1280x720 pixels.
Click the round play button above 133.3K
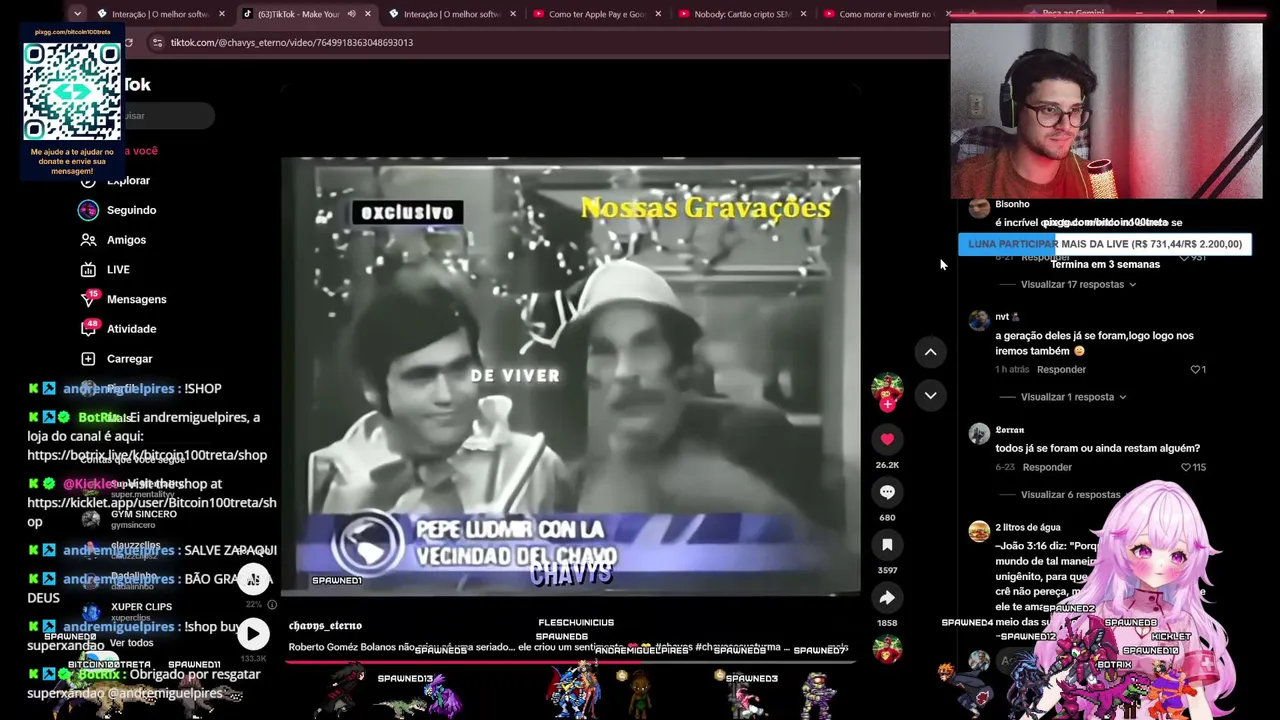[x=253, y=633]
